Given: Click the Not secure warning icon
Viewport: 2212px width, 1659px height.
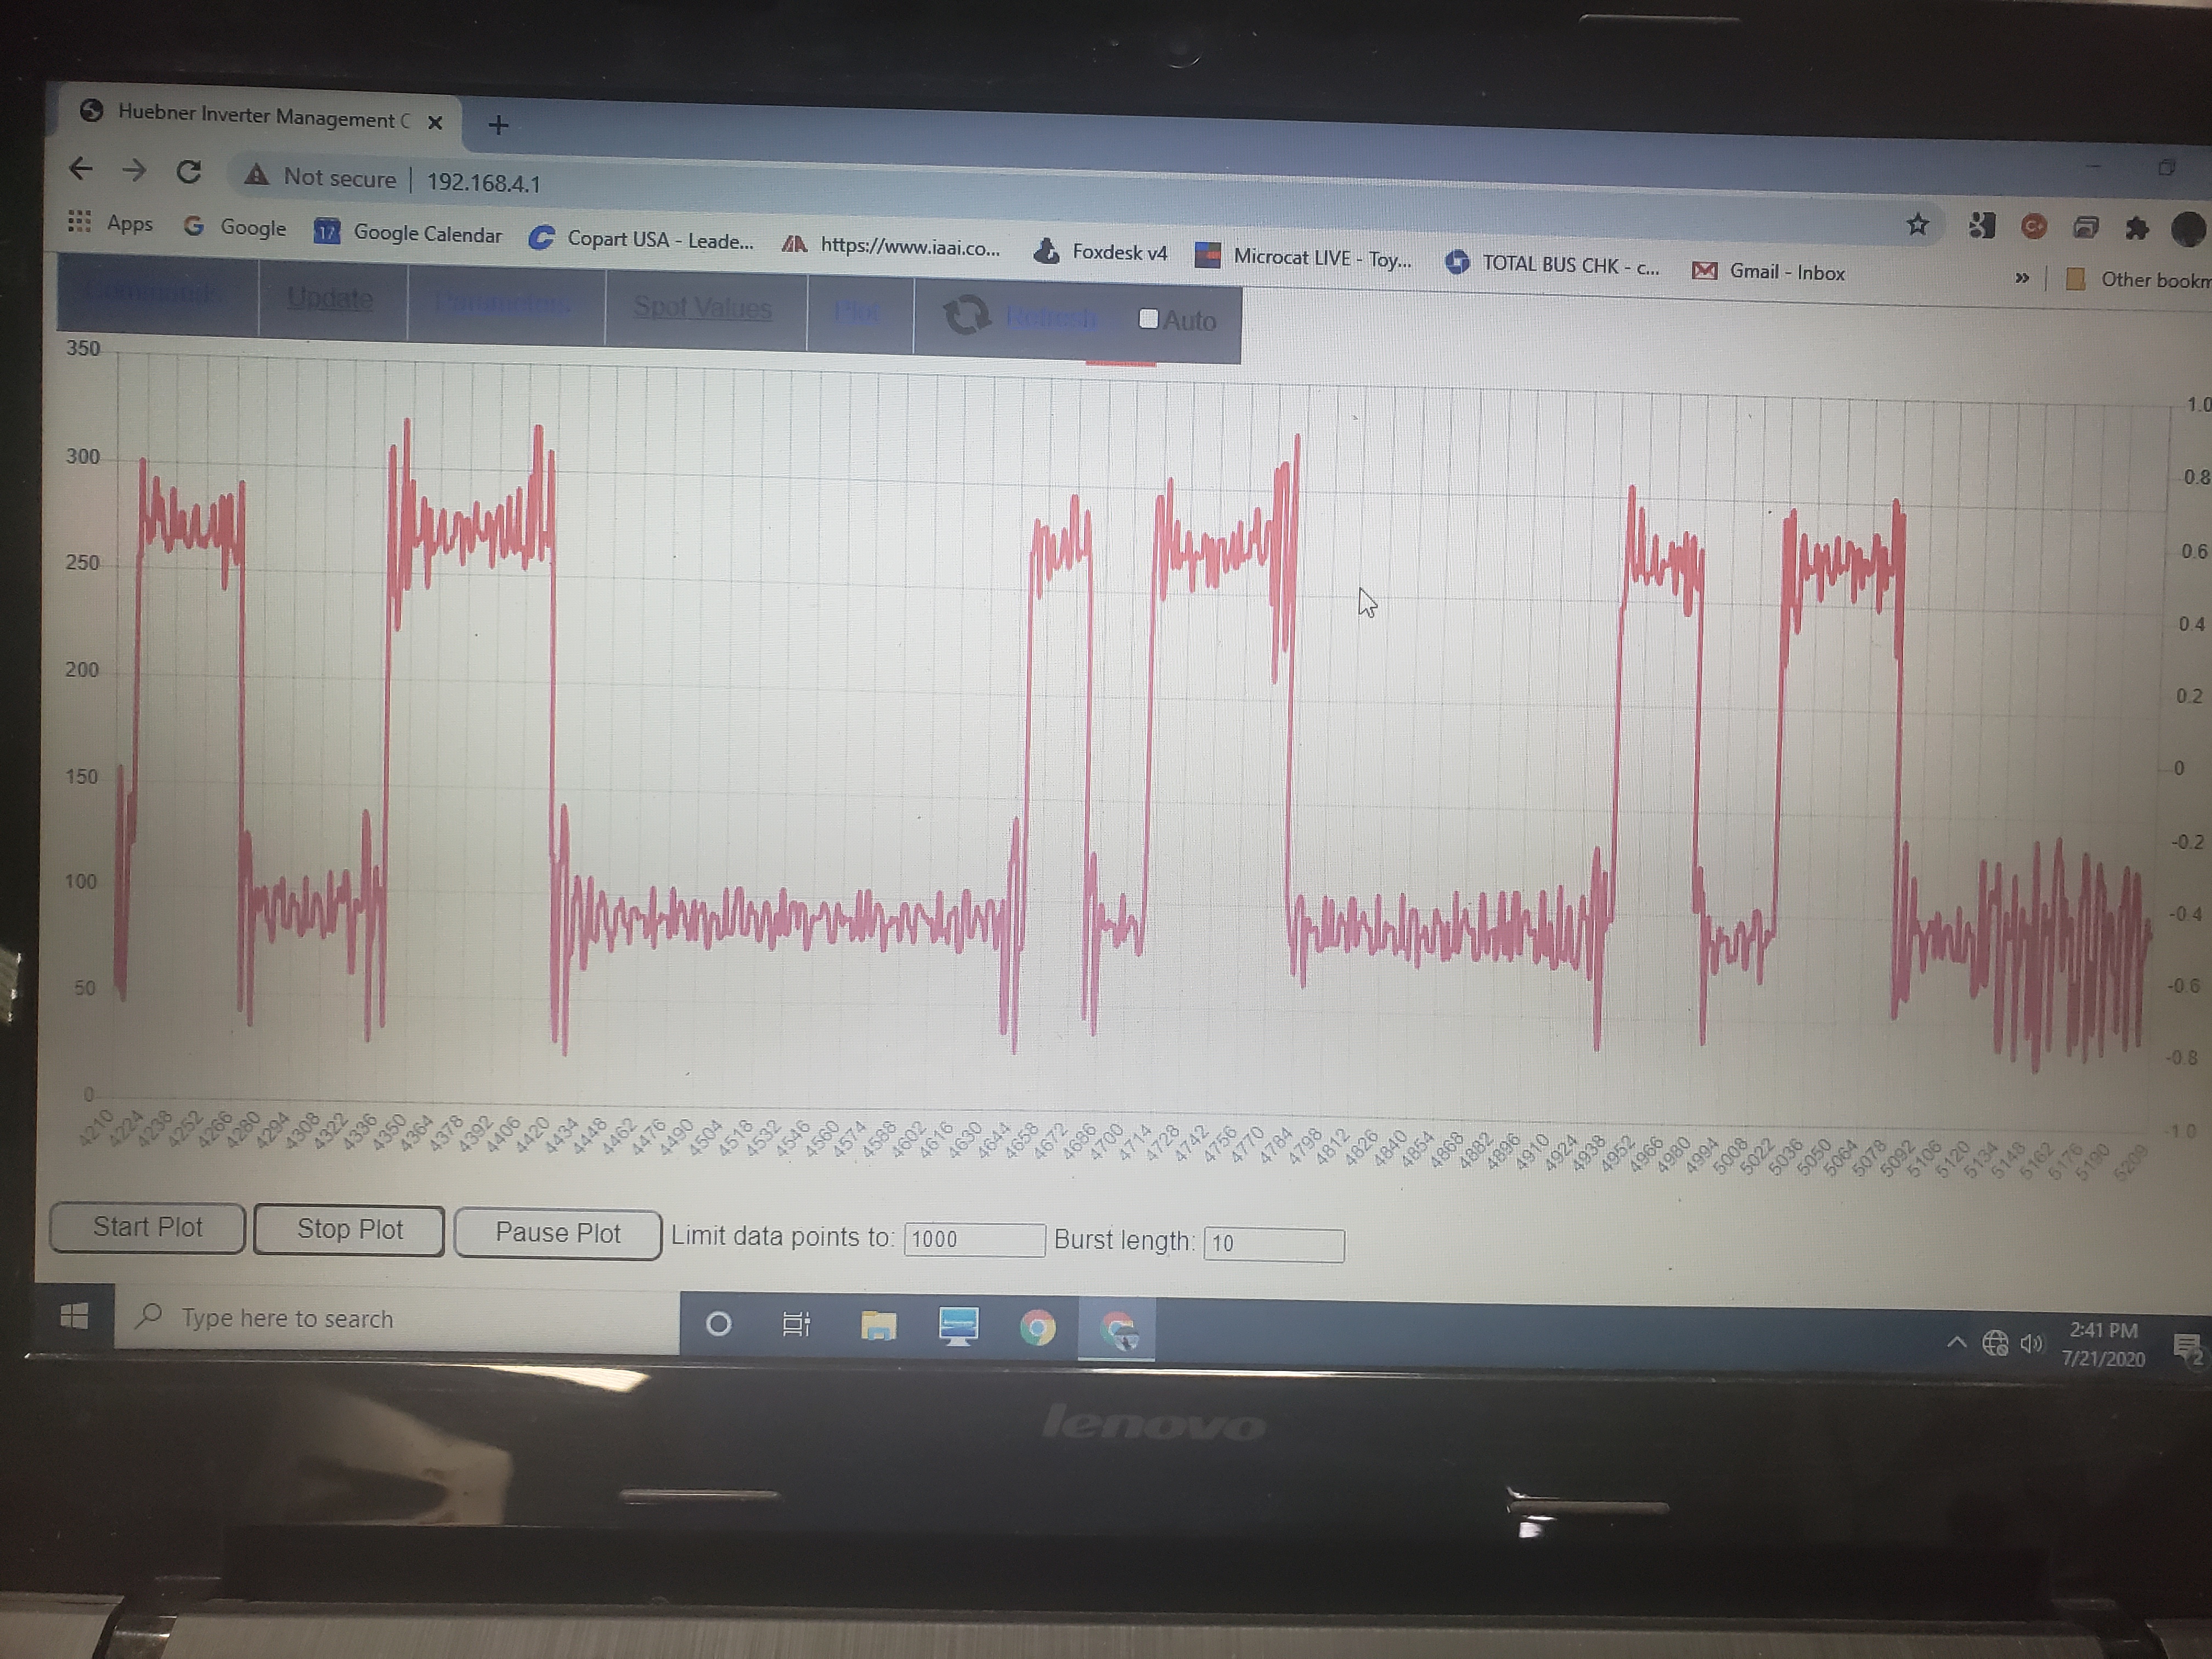Looking at the screenshot, I should click(x=257, y=175).
